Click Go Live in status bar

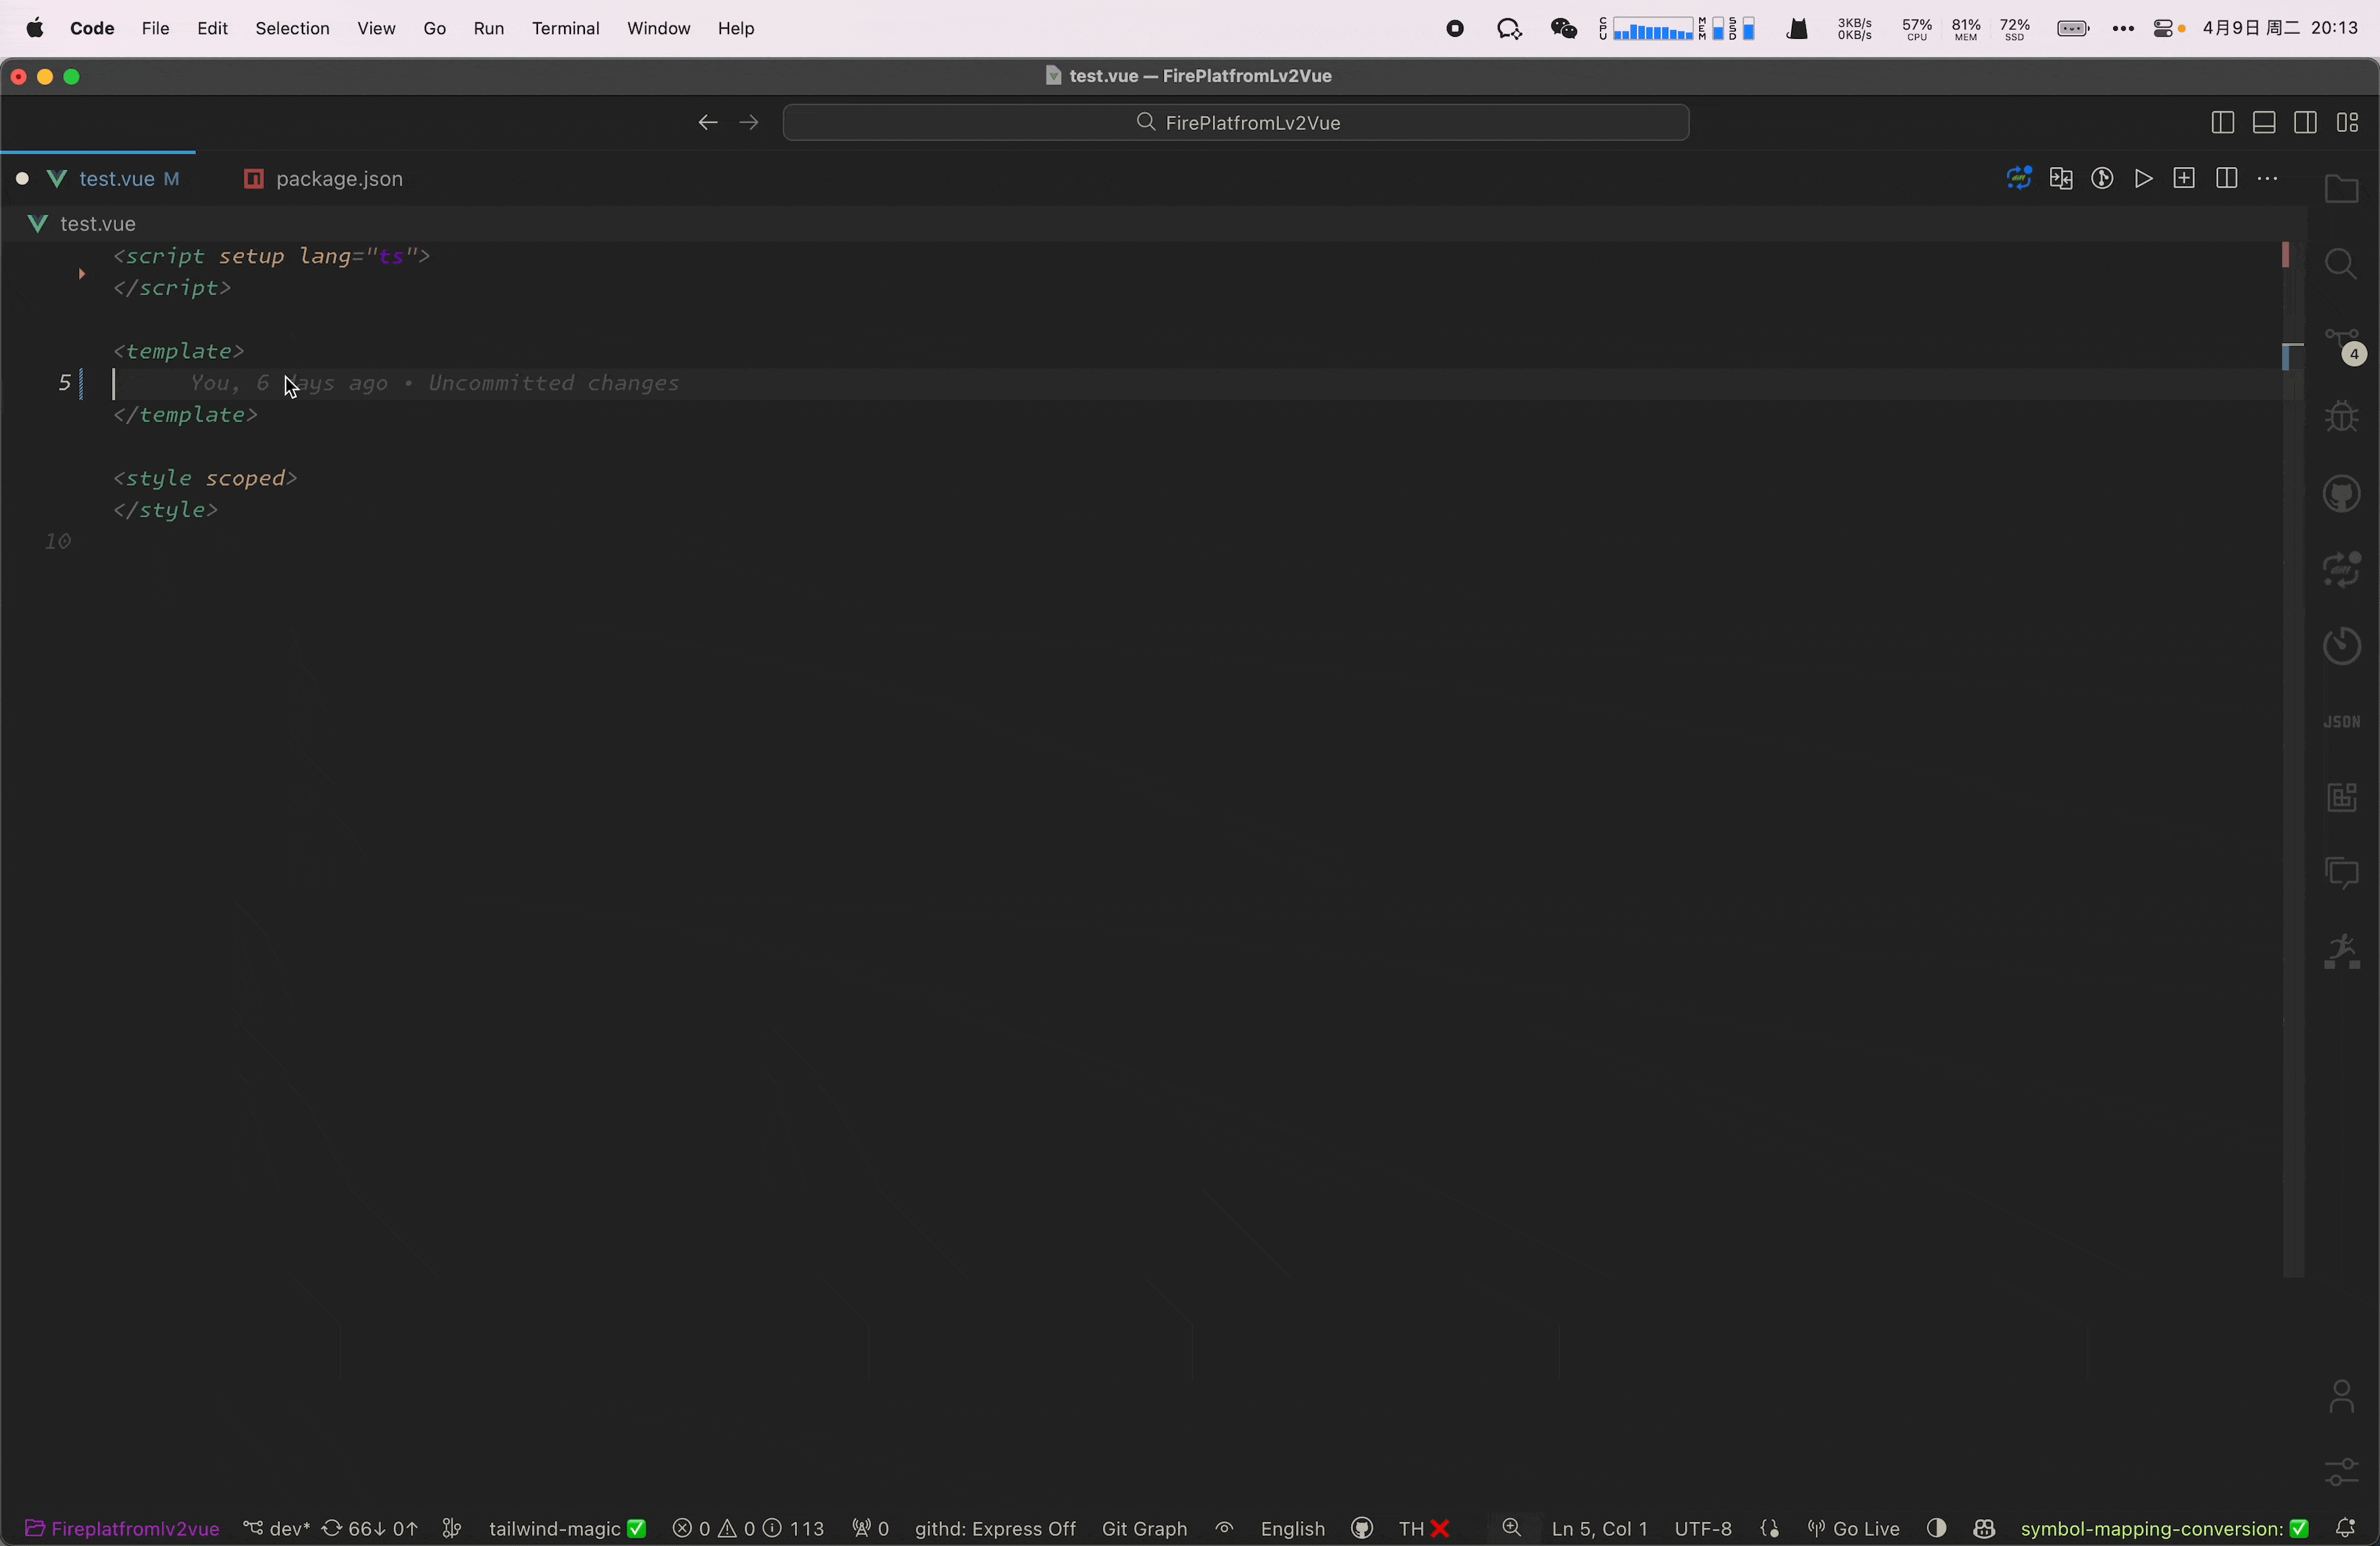tap(1854, 1528)
